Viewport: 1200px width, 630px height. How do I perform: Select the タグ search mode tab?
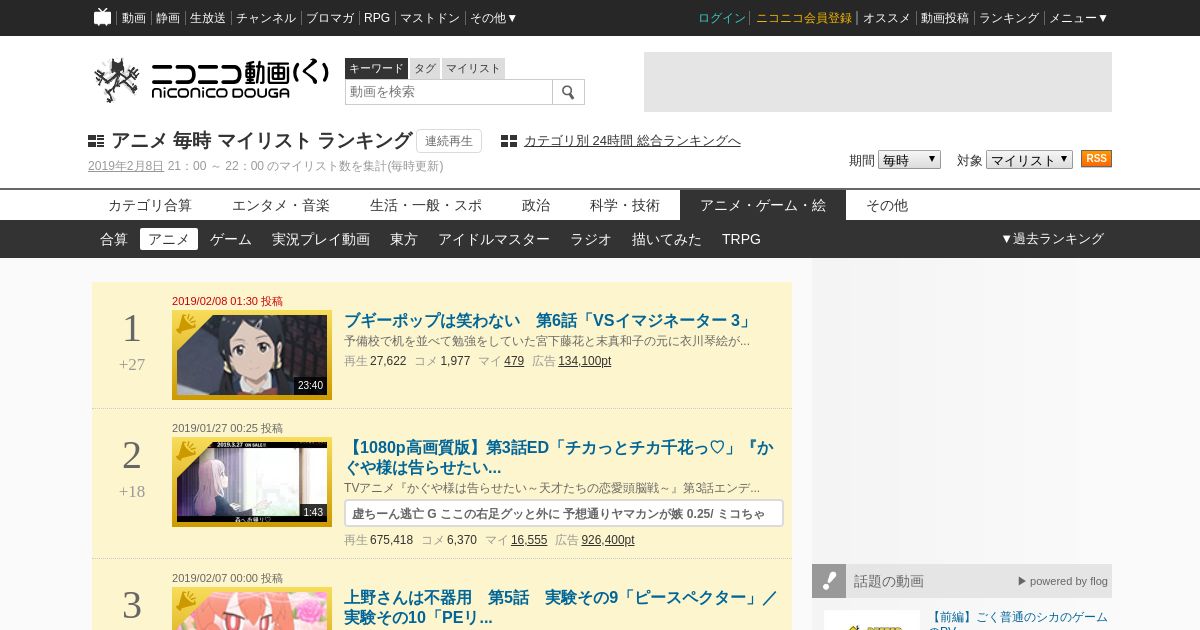coord(425,68)
